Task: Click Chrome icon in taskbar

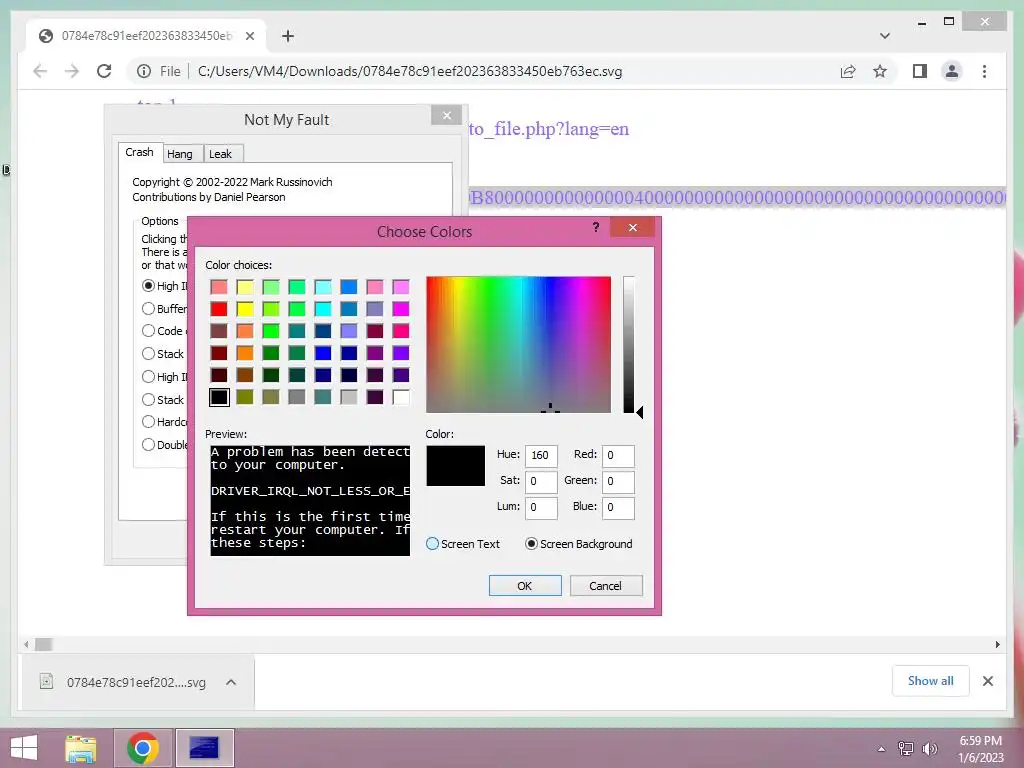Action: tap(143, 748)
